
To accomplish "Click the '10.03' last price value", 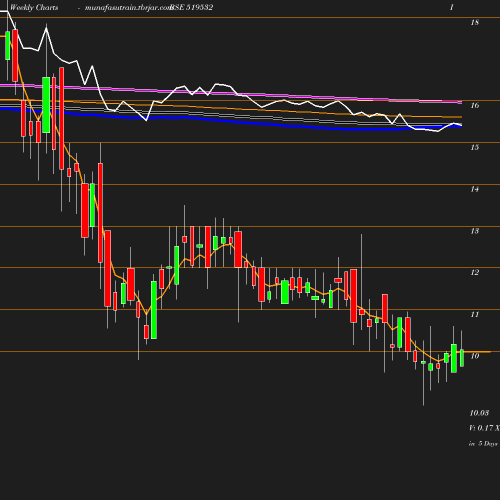I will point(479,413).
